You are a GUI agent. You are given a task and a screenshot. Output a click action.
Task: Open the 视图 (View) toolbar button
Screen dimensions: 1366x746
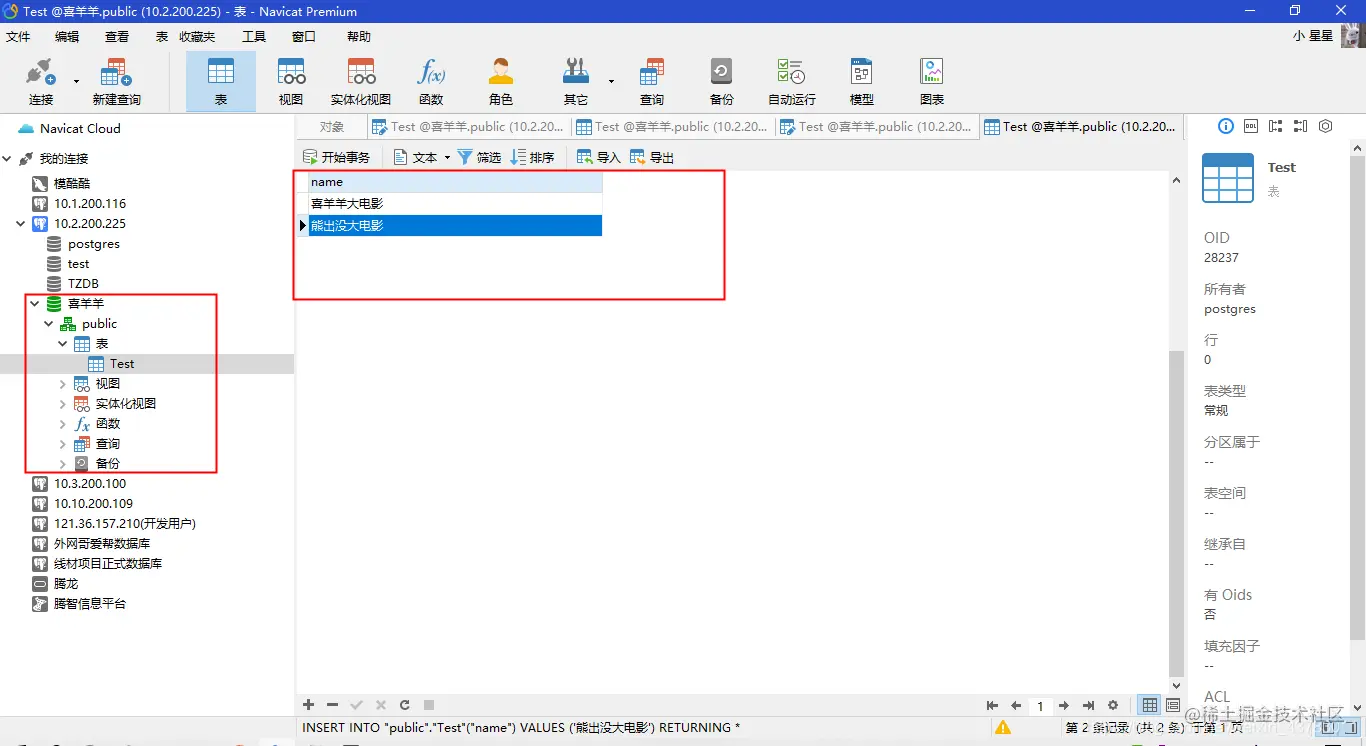click(291, 82)
